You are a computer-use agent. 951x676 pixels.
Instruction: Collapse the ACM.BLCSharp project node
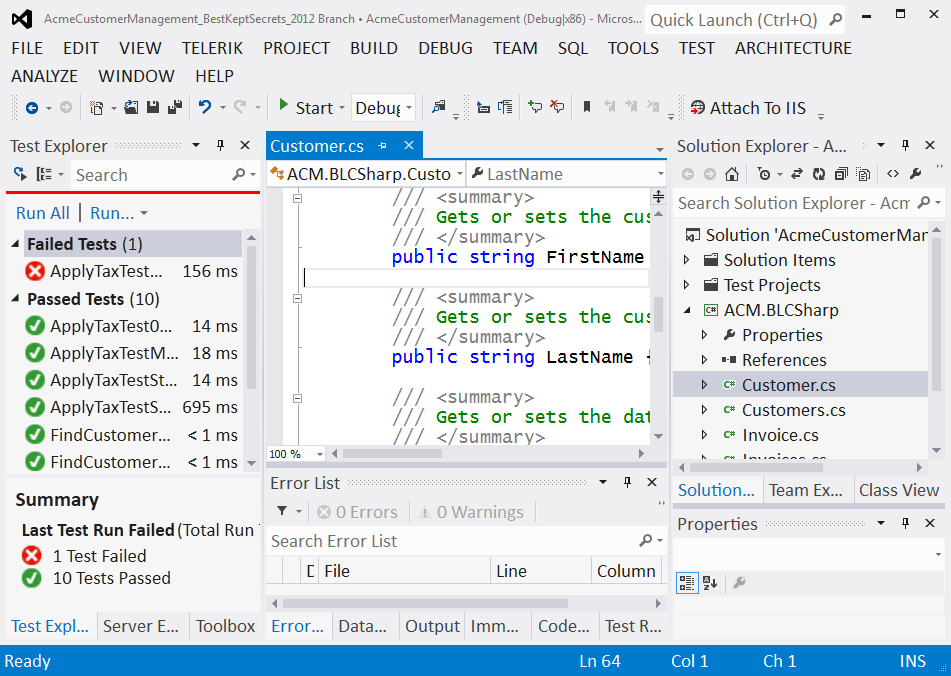click(x=687, y=310)
